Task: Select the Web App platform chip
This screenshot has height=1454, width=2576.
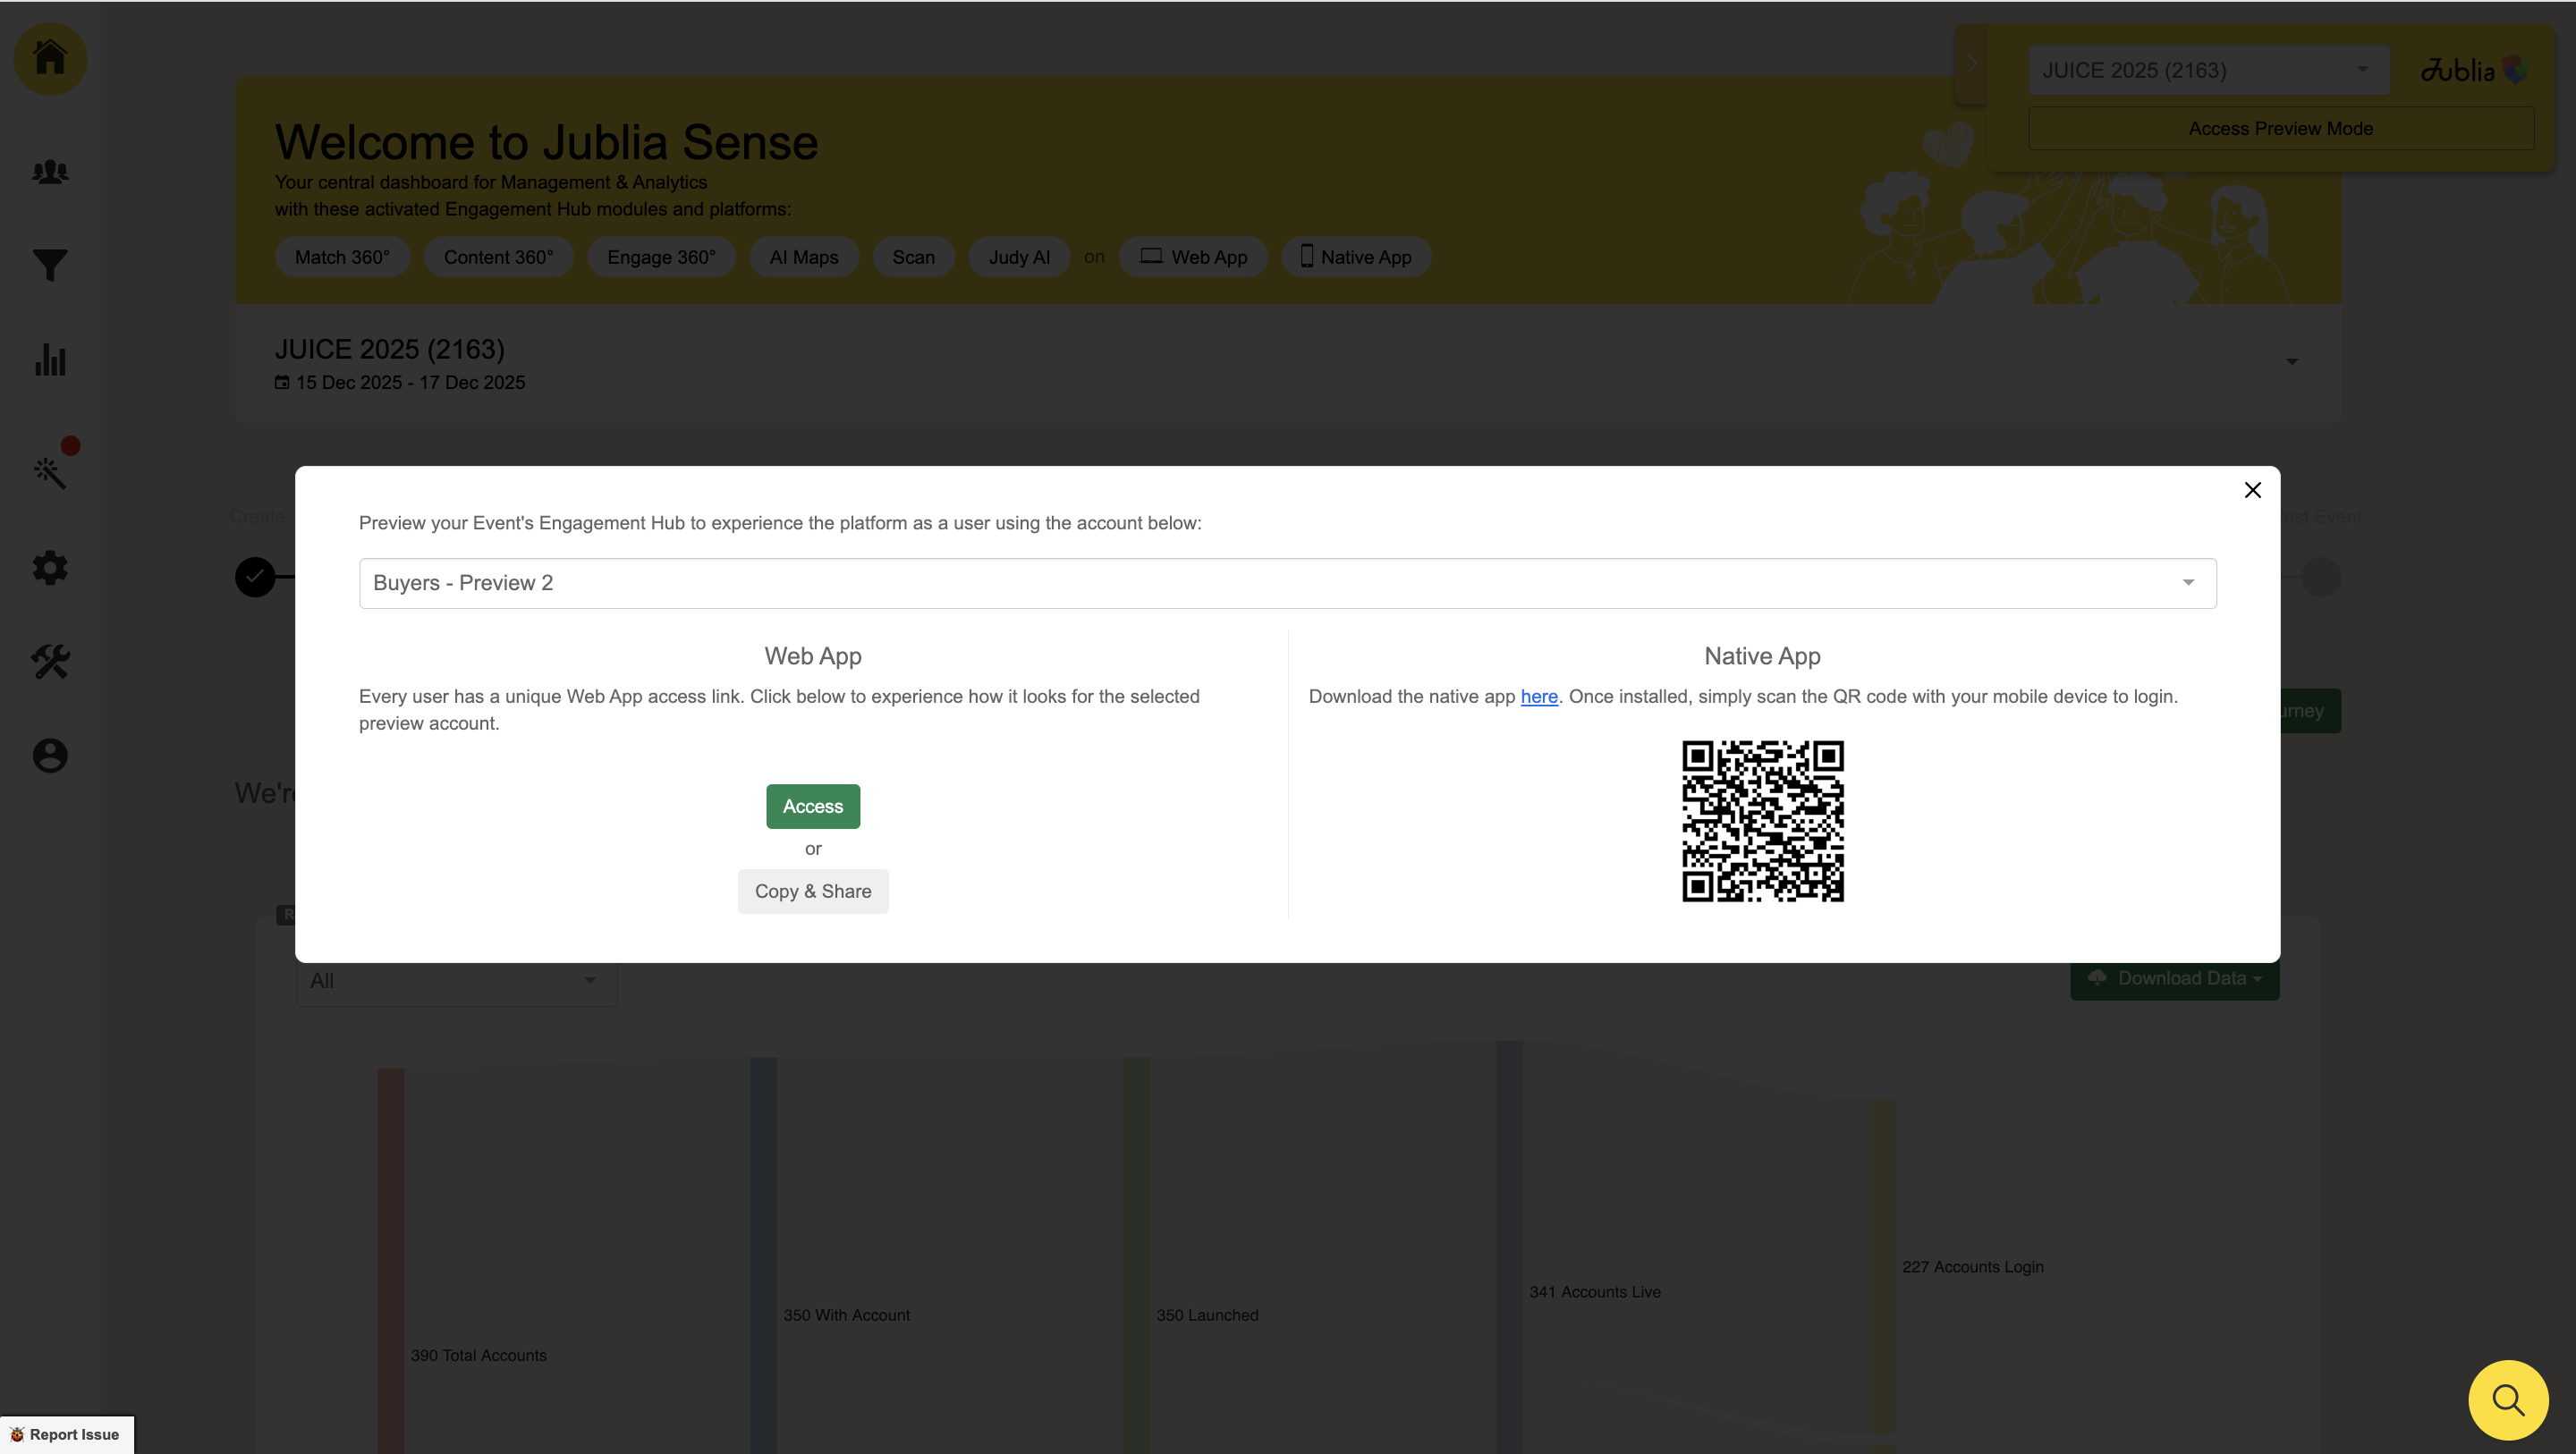Action: (1193, 257)
